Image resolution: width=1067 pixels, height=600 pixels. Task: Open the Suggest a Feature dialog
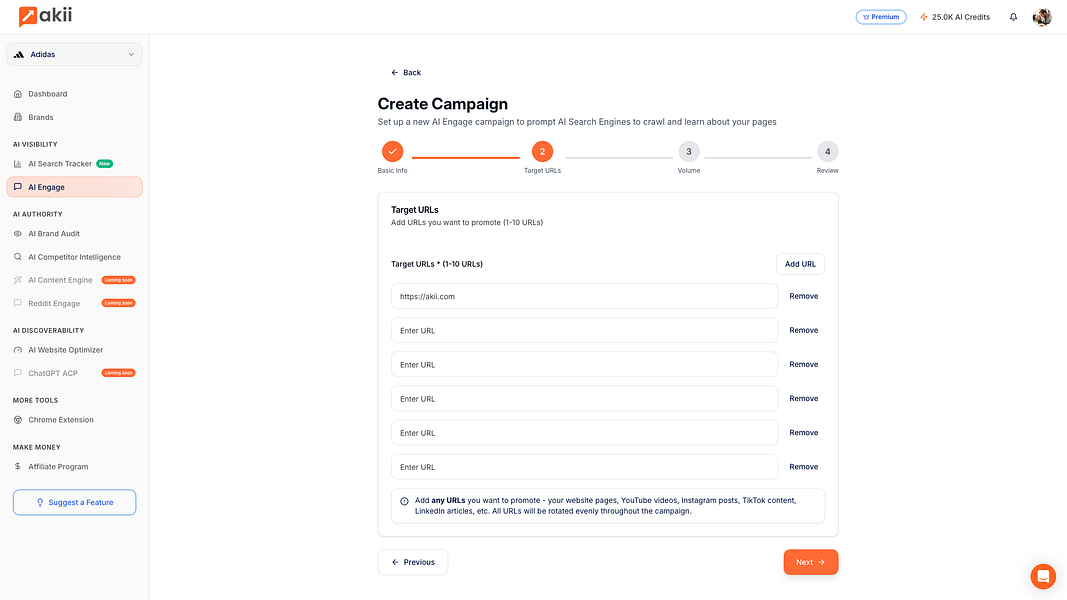[74, 502]
